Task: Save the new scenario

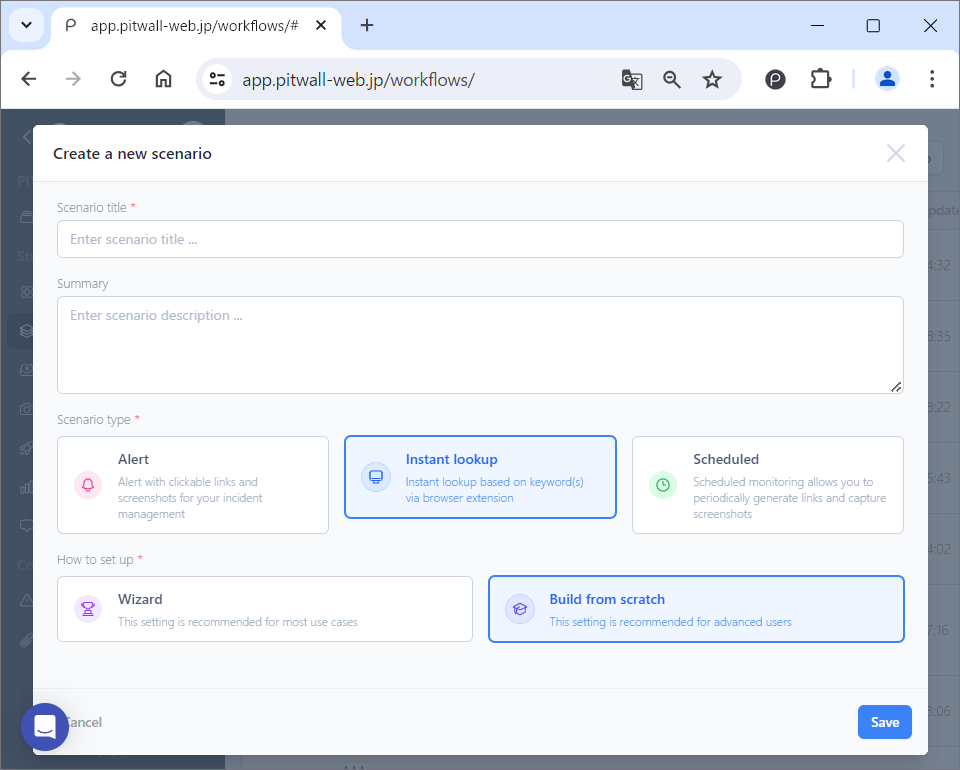Action: (x=884, y=721)
